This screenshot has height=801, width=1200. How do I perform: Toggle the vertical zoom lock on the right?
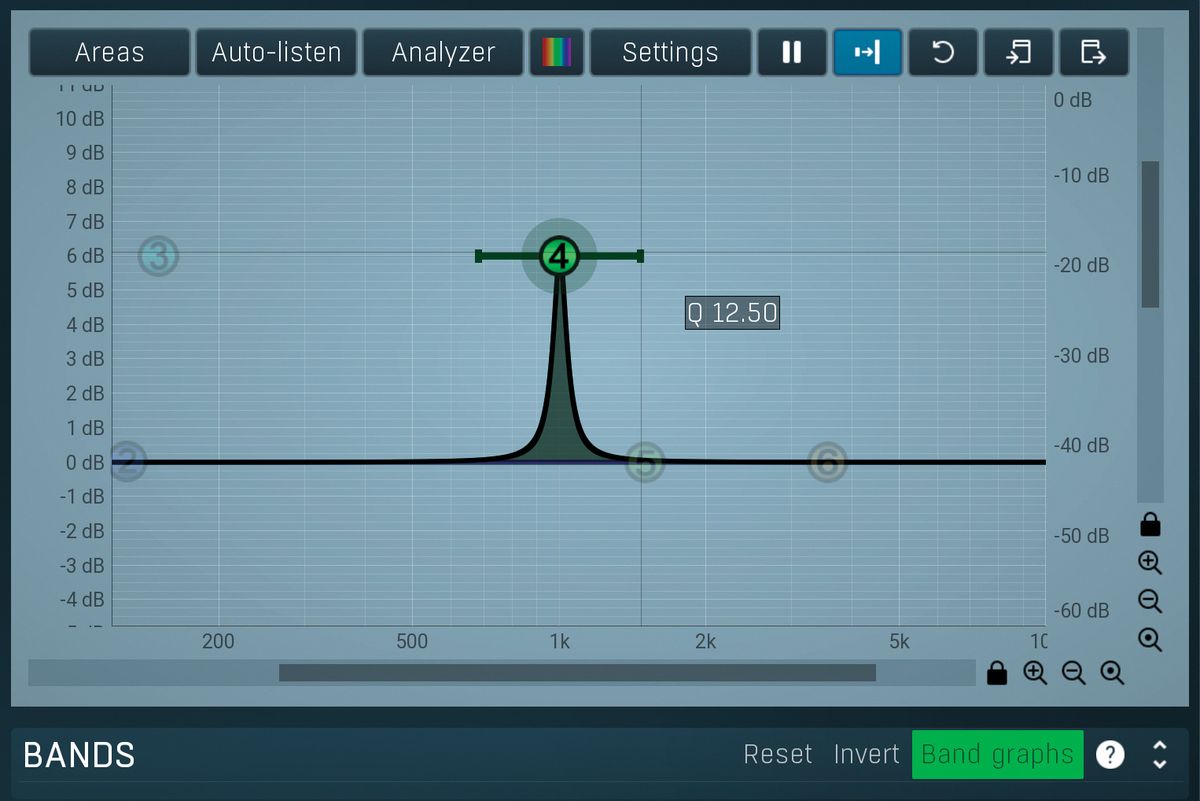pyautogui.click(x=1149, y=524)
